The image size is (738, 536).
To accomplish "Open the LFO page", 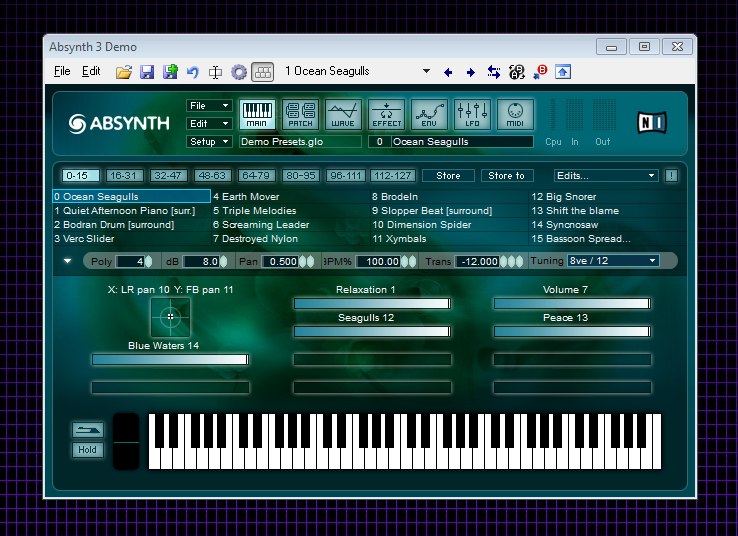I will 473,115.
